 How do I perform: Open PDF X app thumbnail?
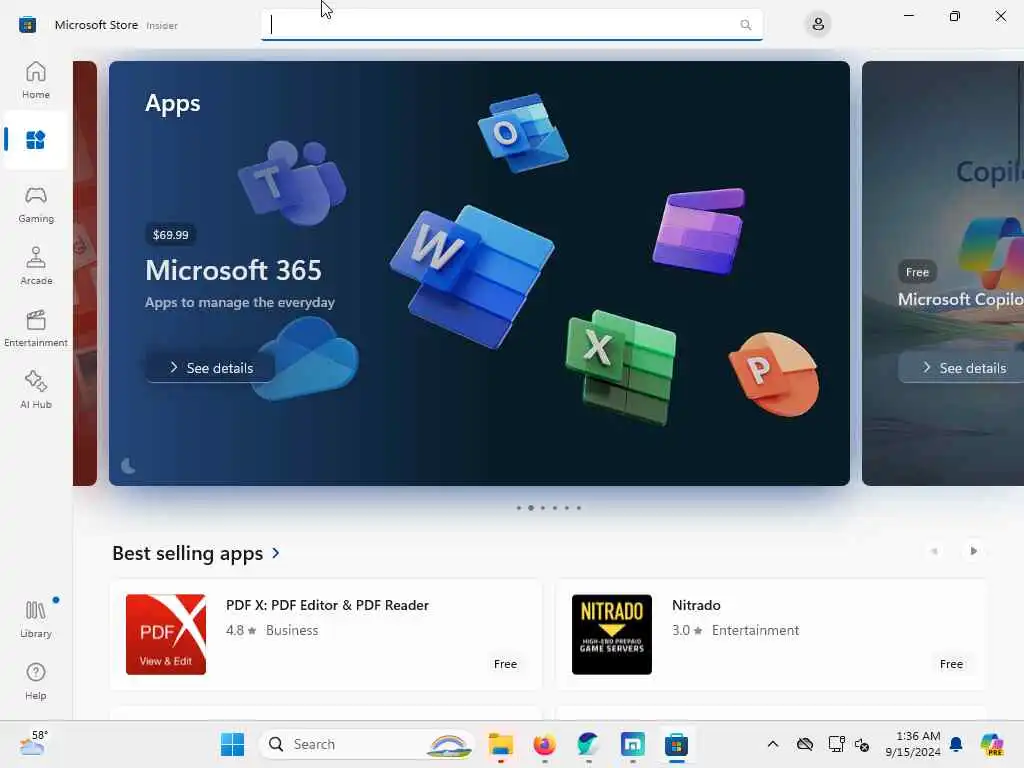click(x=166, y=634)
